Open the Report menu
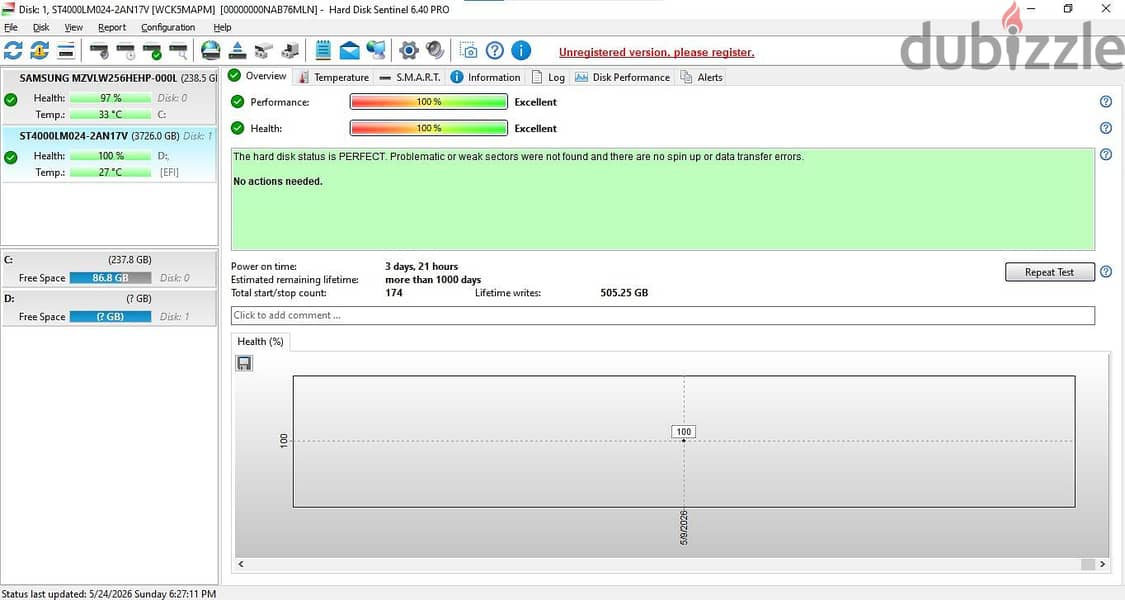The width and height of the screenshot is (1125, 600). pos(112,27)
